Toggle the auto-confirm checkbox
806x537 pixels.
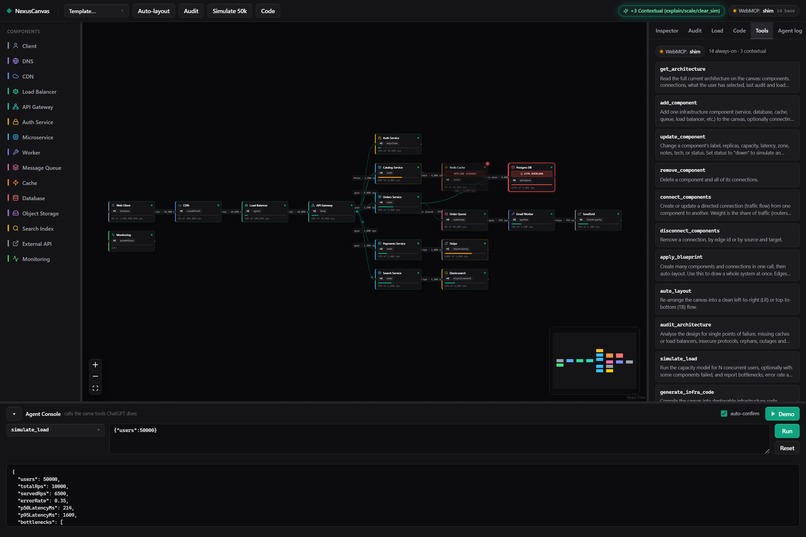pyautogui.click(x=724, y=414)
